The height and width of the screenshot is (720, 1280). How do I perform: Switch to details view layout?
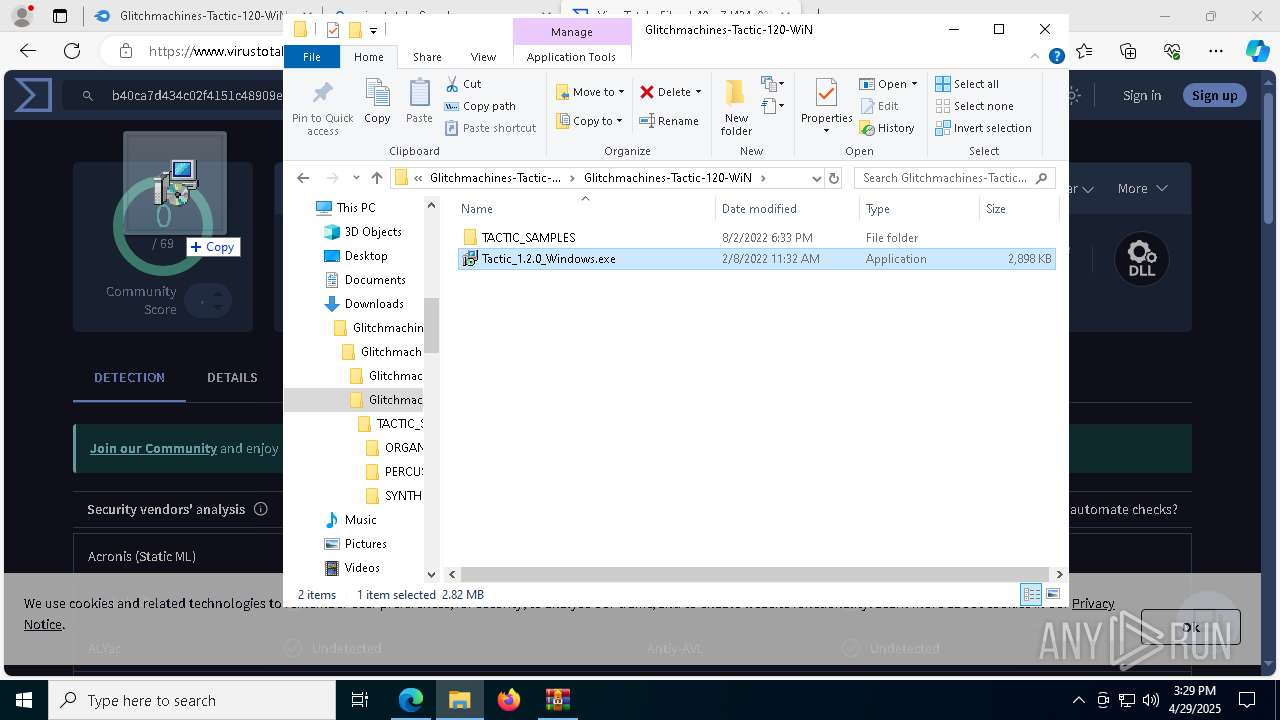pyautogui.click(x=1031, y=594)
